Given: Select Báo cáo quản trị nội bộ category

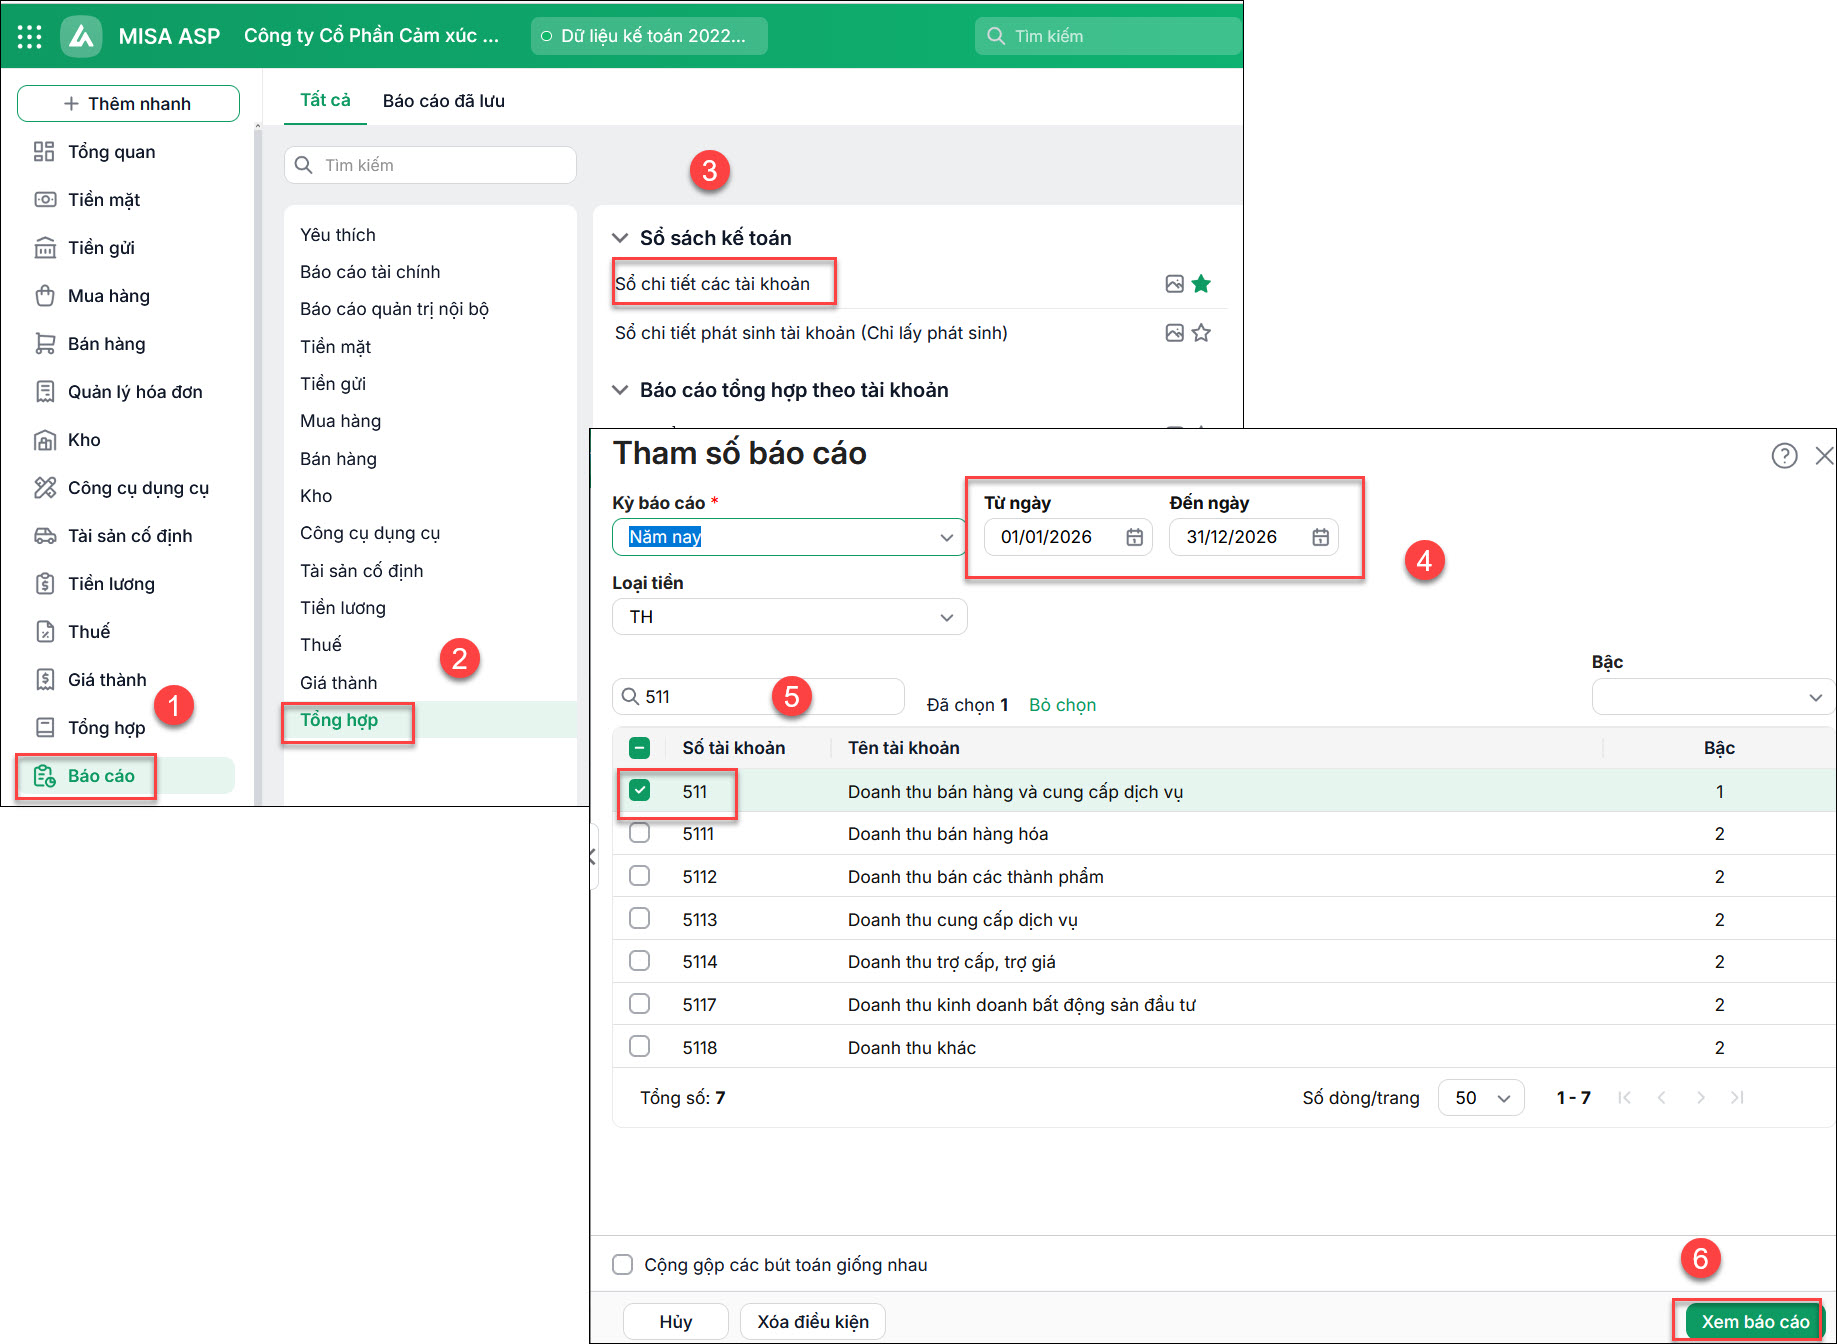Looking at the screenshot, I should click(x=394, y=309).
